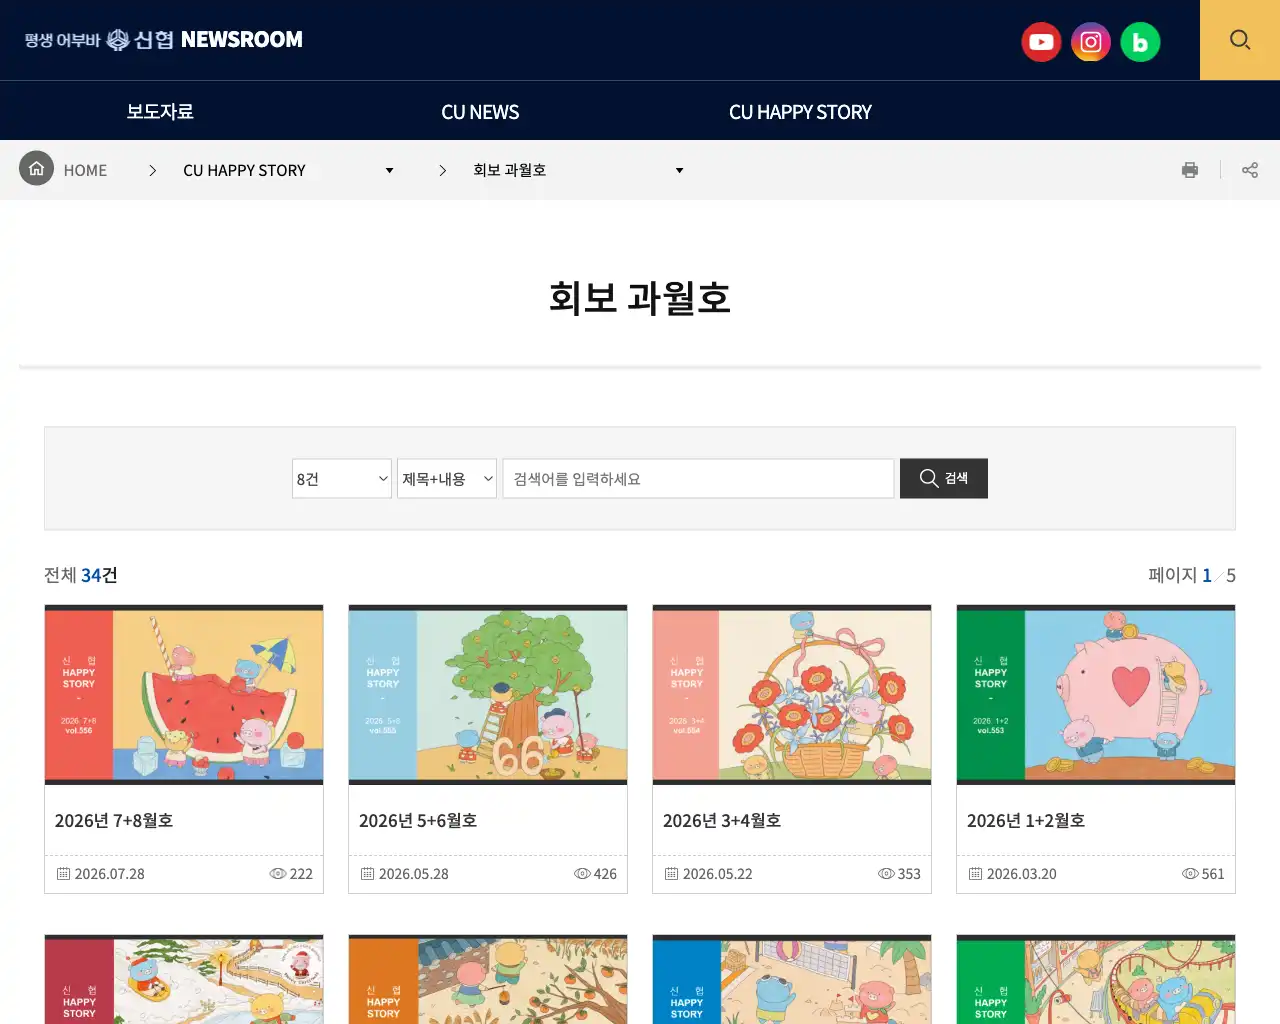Click the view count 426
Image resolution: width=1280 pixels, height=1024 pixels.
605,874
